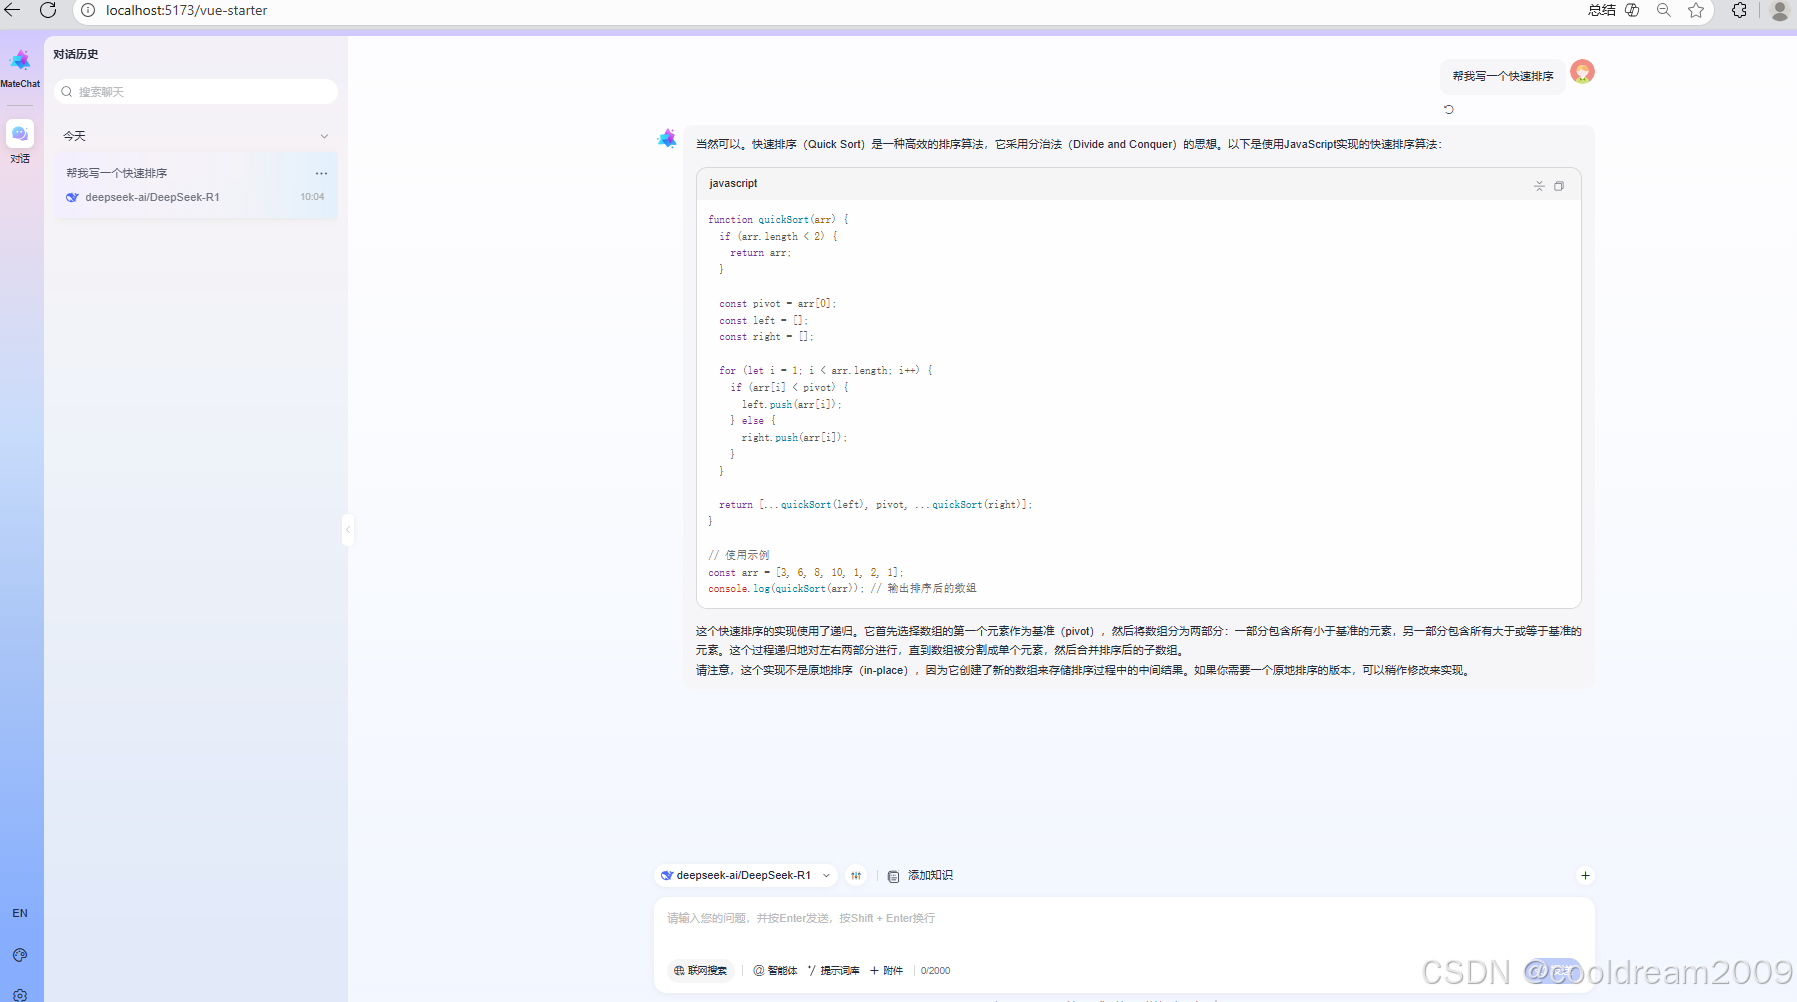Click the user avatar beside the message
The width and height of the screenshot is (1797, 1002).
point(1582,72)
